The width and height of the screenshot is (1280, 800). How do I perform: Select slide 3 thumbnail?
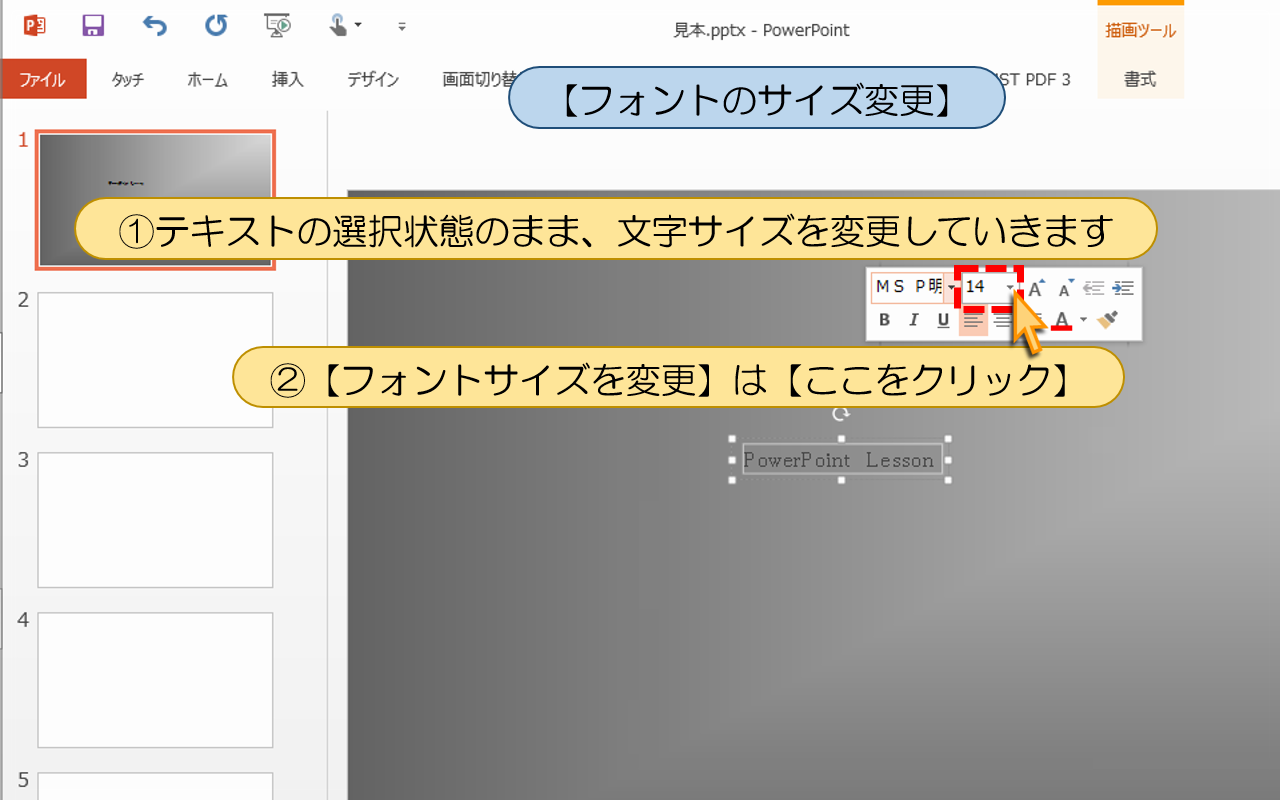pos(155,520)
